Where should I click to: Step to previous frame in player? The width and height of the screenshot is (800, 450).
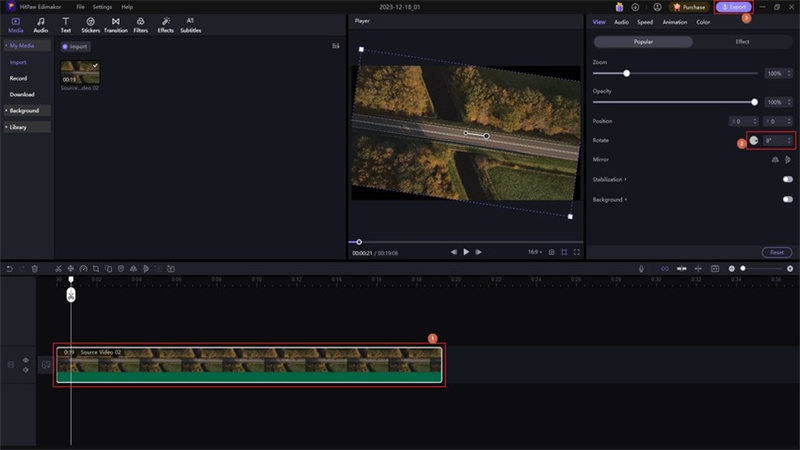454,252
